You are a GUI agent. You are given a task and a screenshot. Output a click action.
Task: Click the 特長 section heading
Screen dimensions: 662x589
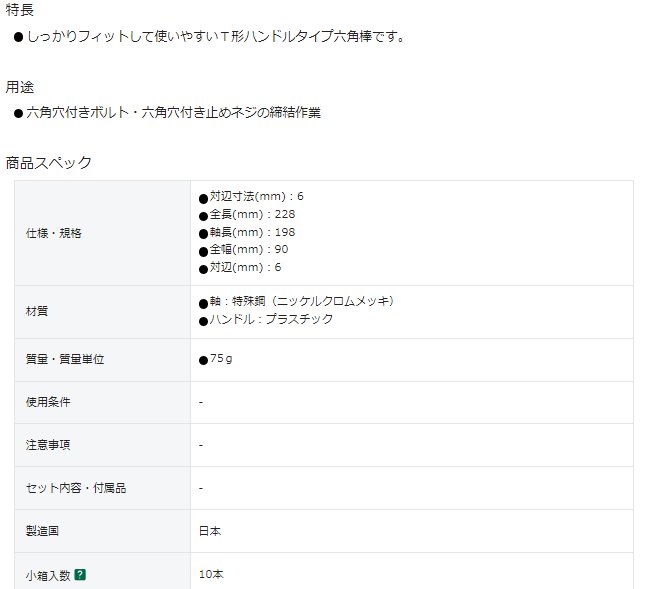[21, 9]
